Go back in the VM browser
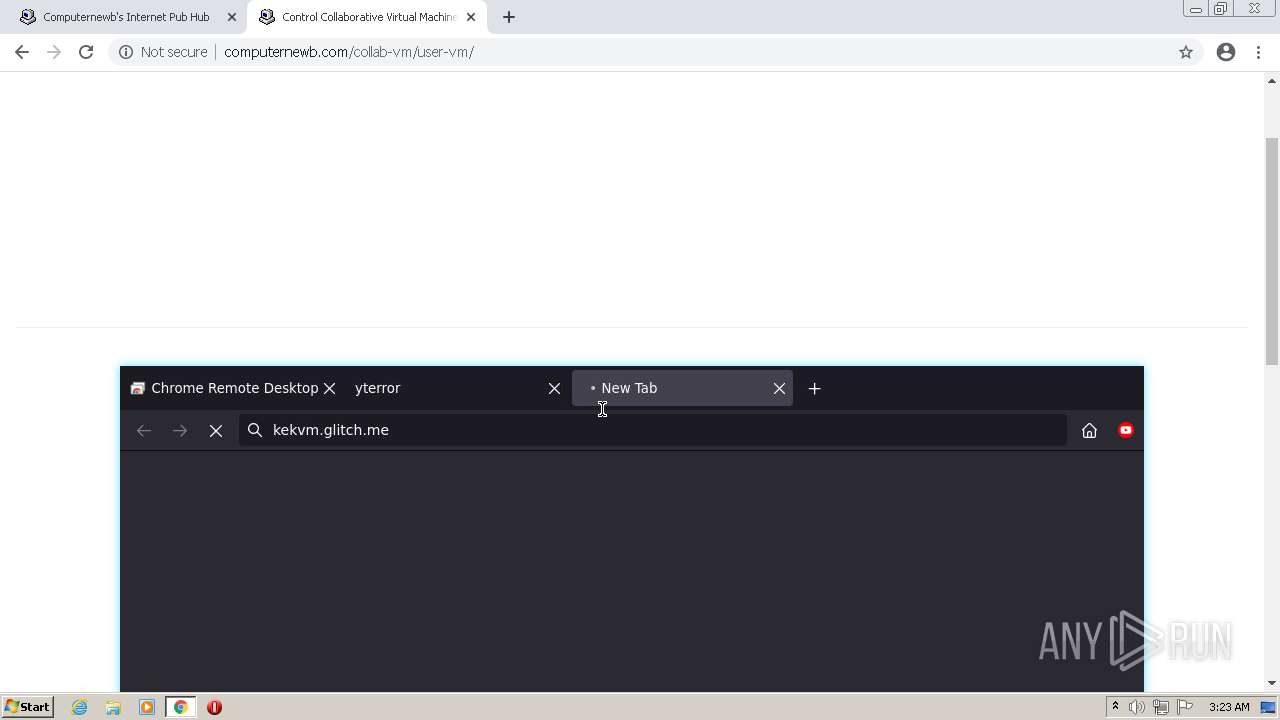The width and height of the screenshot is (1280, 720). 144,430
